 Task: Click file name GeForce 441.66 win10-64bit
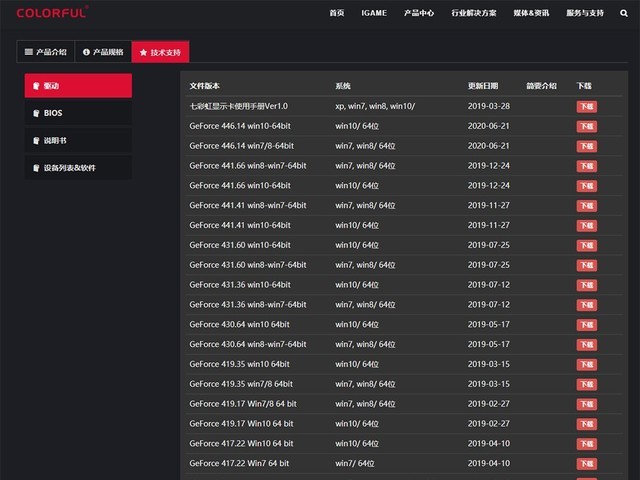pos(240,186)
